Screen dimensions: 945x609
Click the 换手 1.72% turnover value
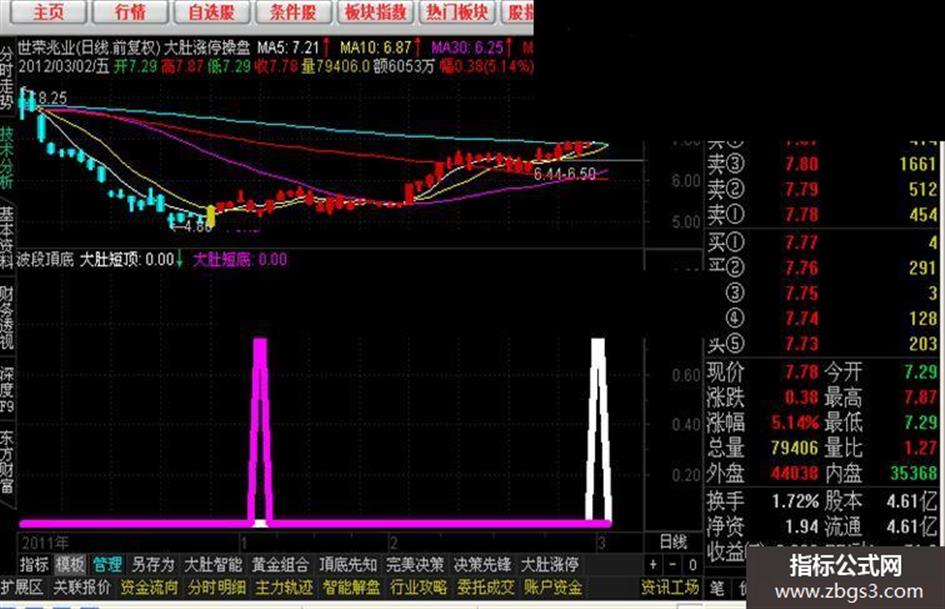(x=796, y=500)
